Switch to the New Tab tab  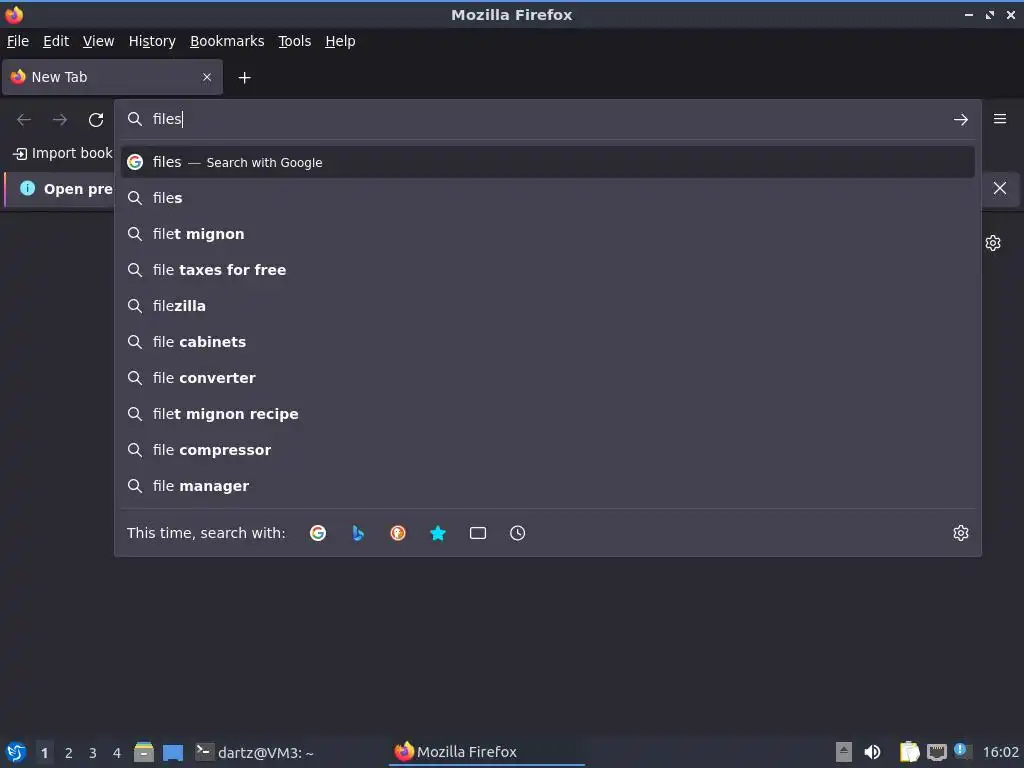click(112, 77)
